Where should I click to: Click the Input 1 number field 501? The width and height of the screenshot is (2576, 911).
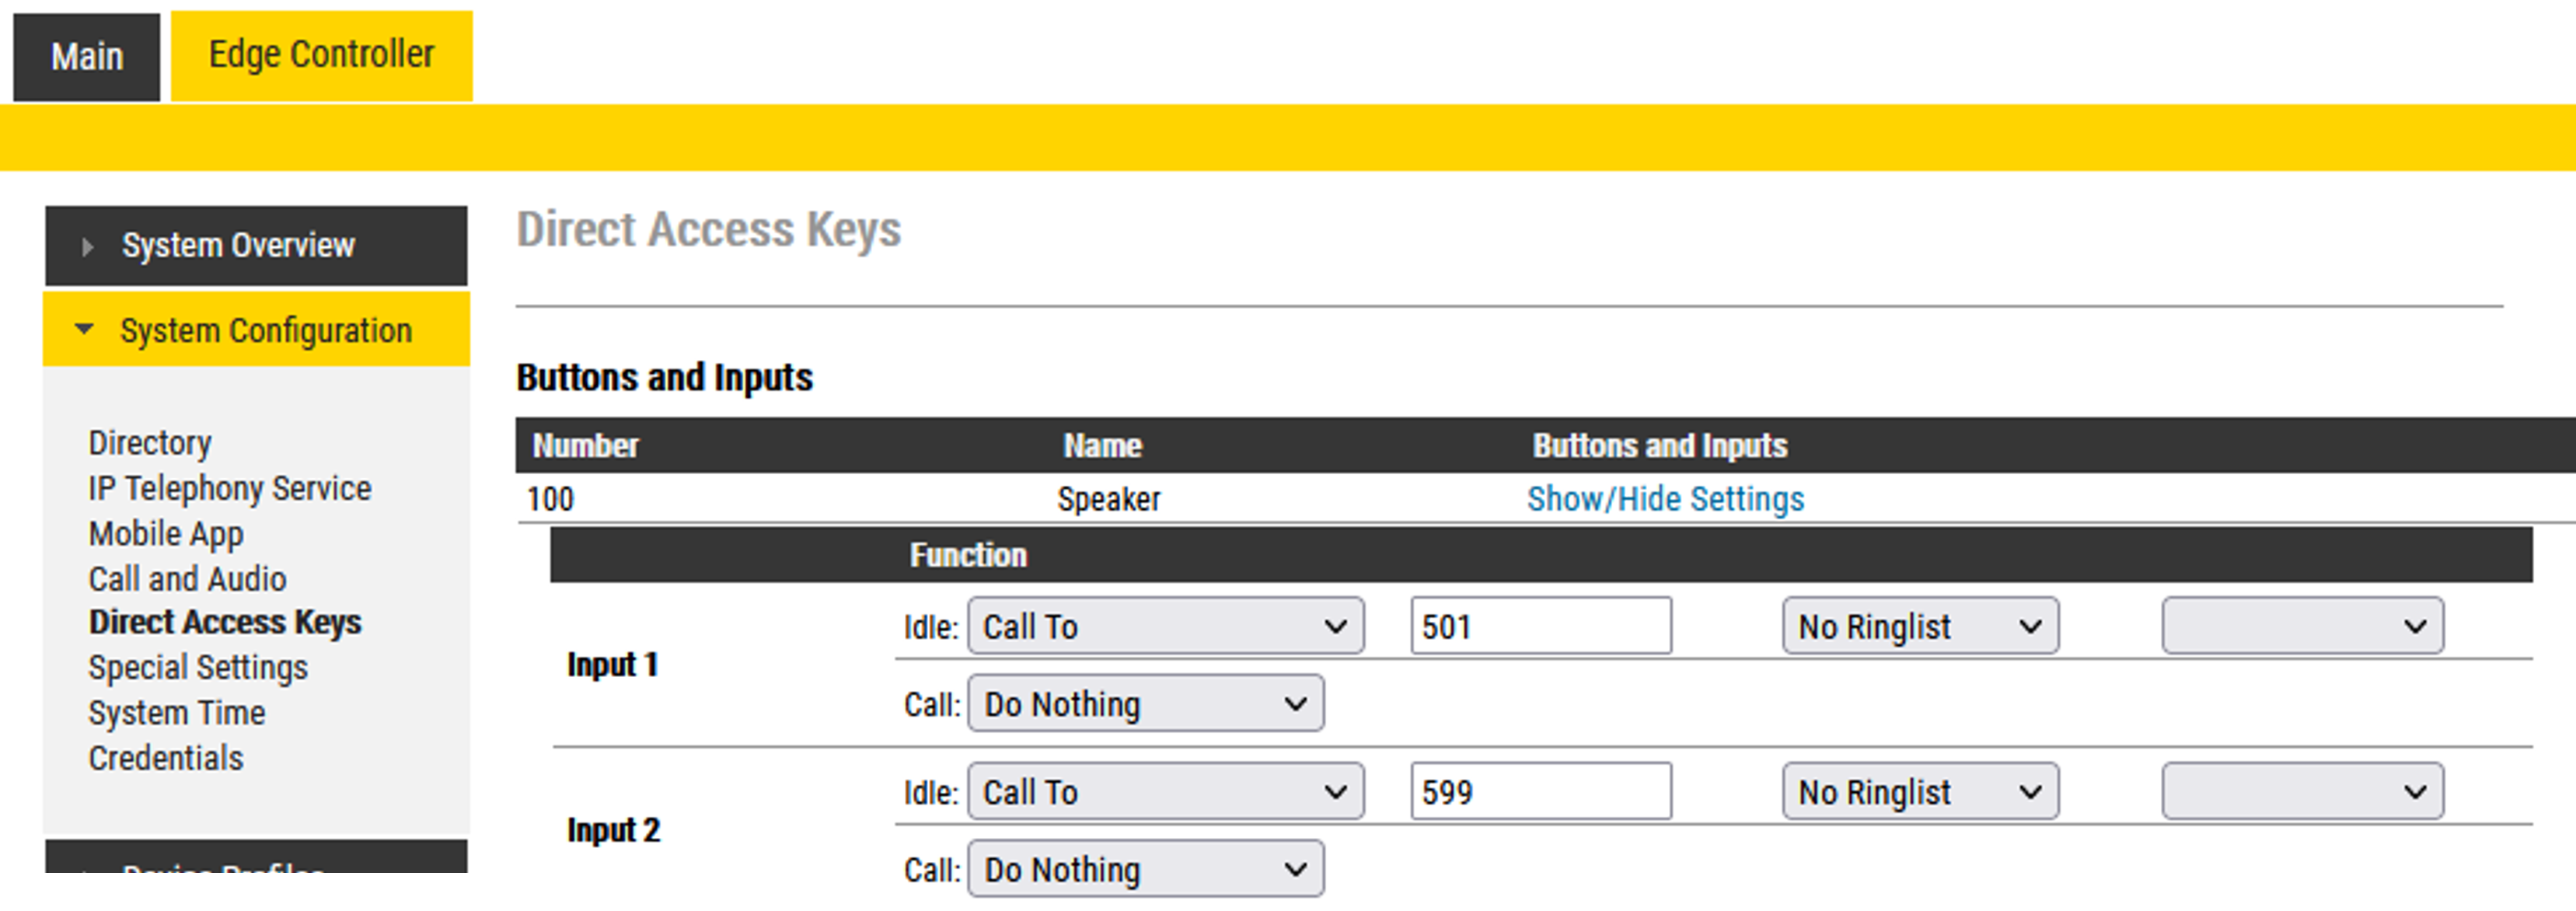(1540, 627)
